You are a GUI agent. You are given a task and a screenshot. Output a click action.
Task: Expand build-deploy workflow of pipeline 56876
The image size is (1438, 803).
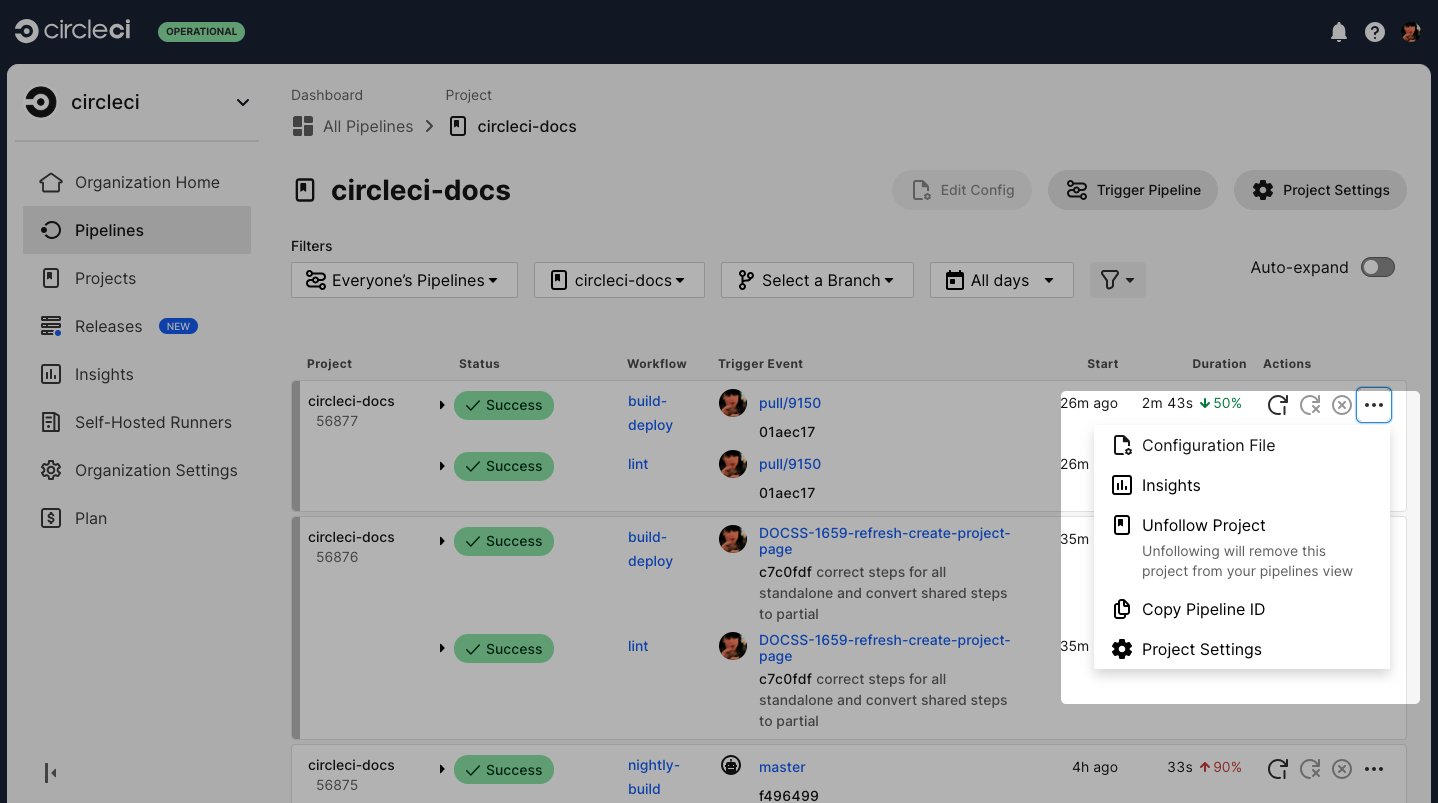pyautogui.click(x=442, y=541)
